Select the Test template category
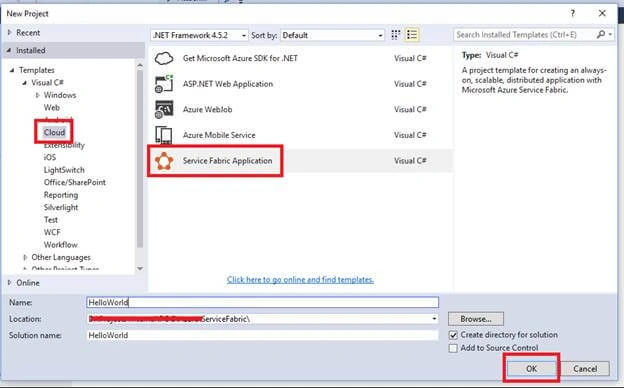Viewport: 624px width, 388px height. pos(51,220)
